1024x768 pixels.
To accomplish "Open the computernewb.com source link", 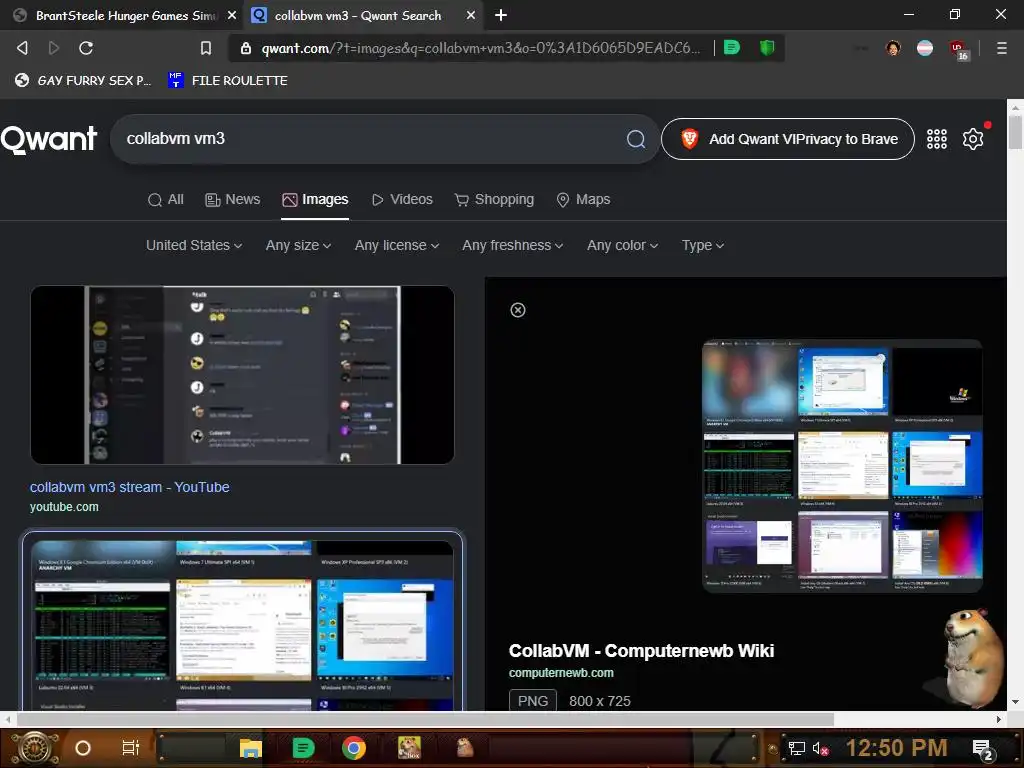I will pos(561,673).
